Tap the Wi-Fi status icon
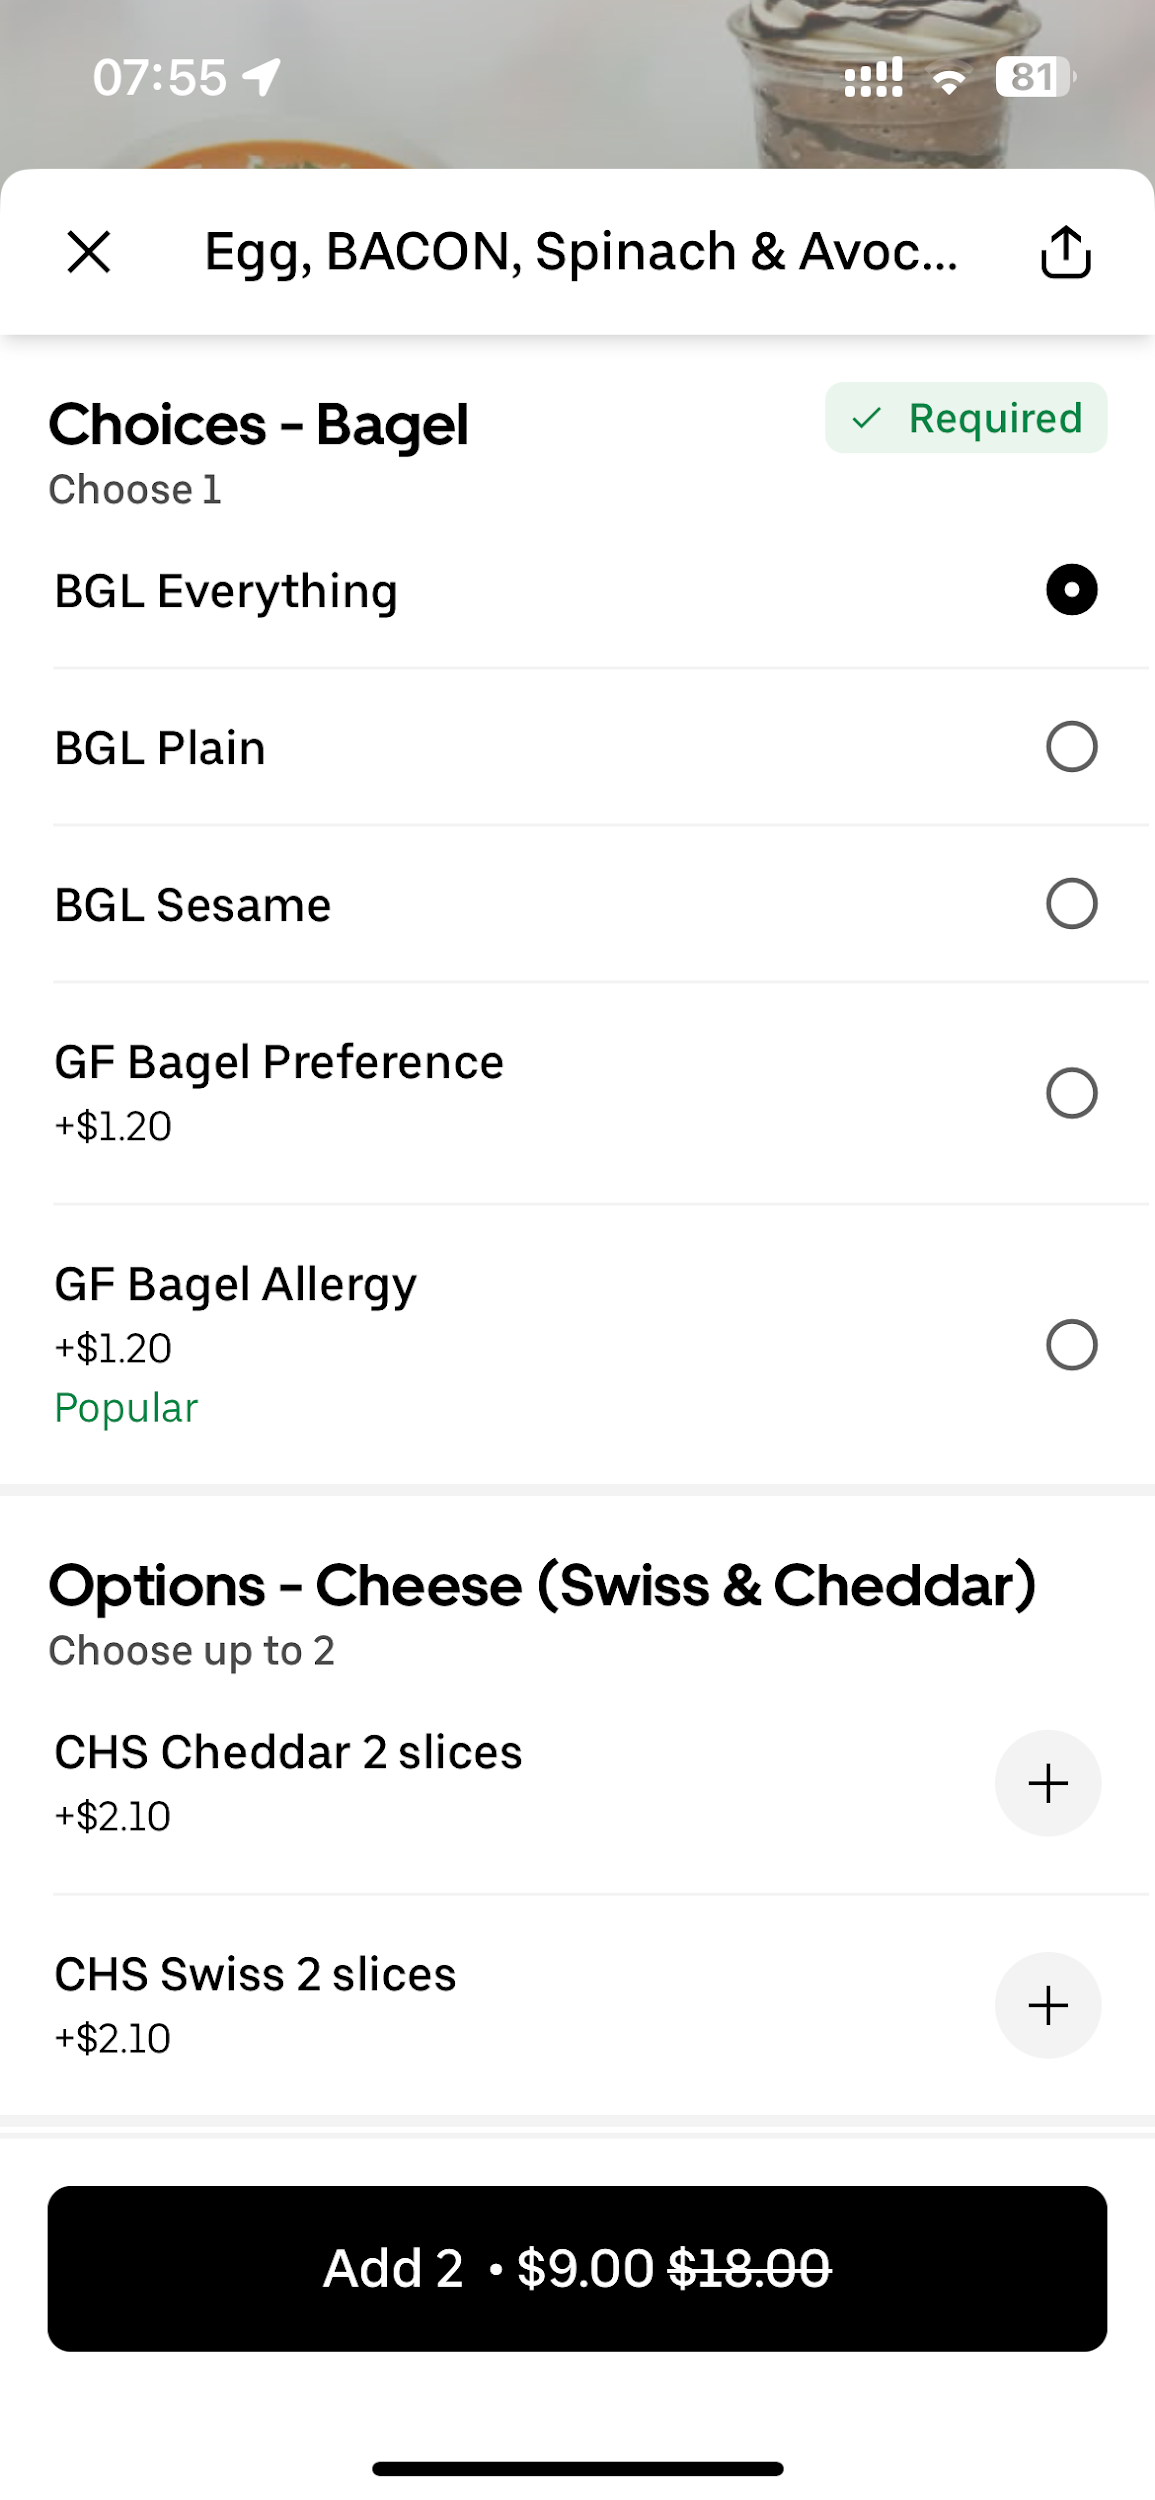Image resolution: width=1155 pixels, height=2500 pixels. (948, 79)
